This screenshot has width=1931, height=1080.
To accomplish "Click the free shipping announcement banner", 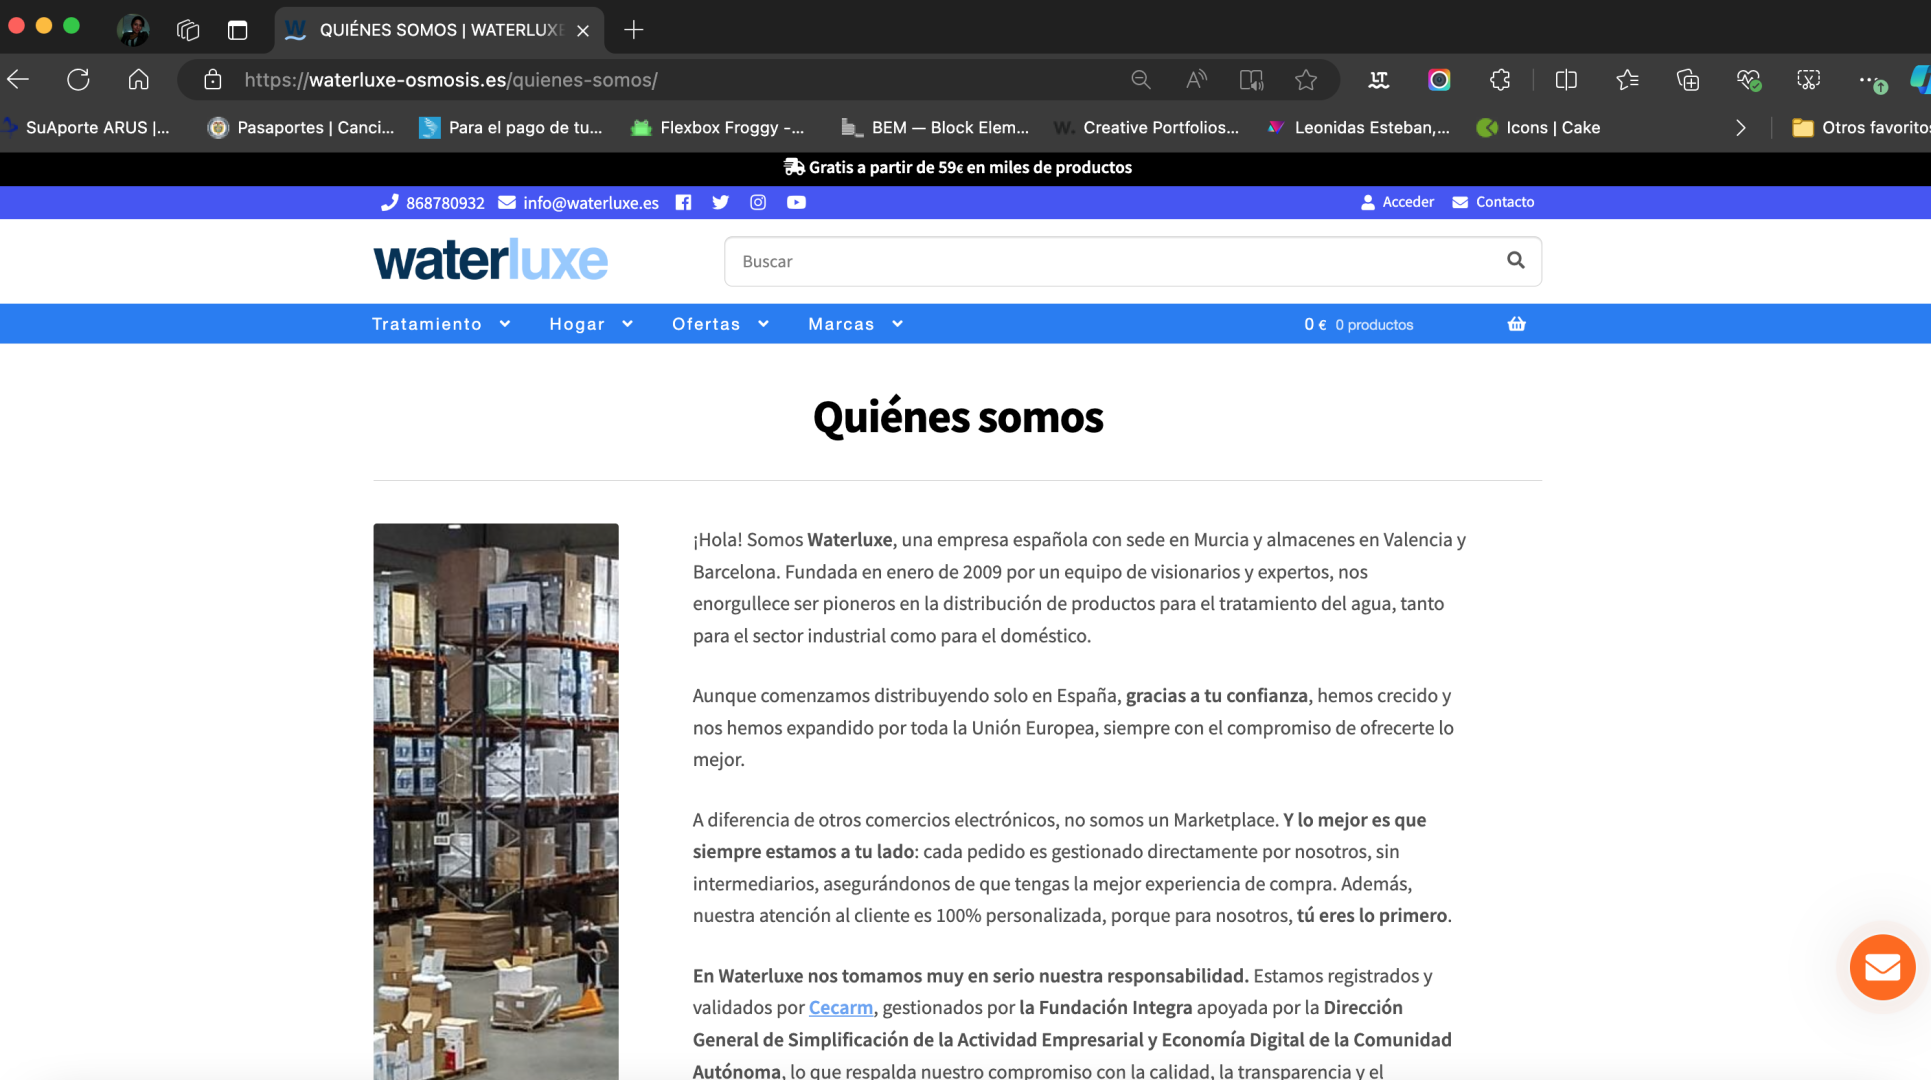I will pyautogui.click(x=958, y=167).
